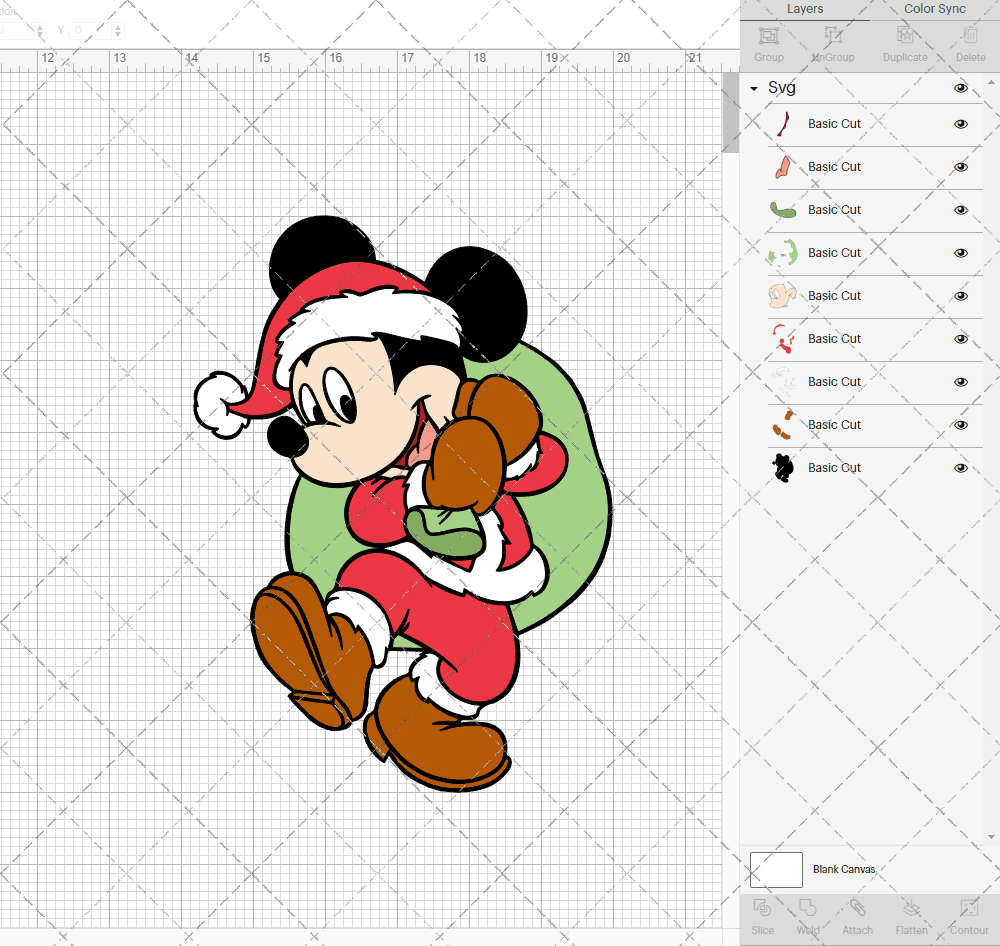Click Basic Cut text of dark red layer
1000x946 pixels.
click(834, 124)
